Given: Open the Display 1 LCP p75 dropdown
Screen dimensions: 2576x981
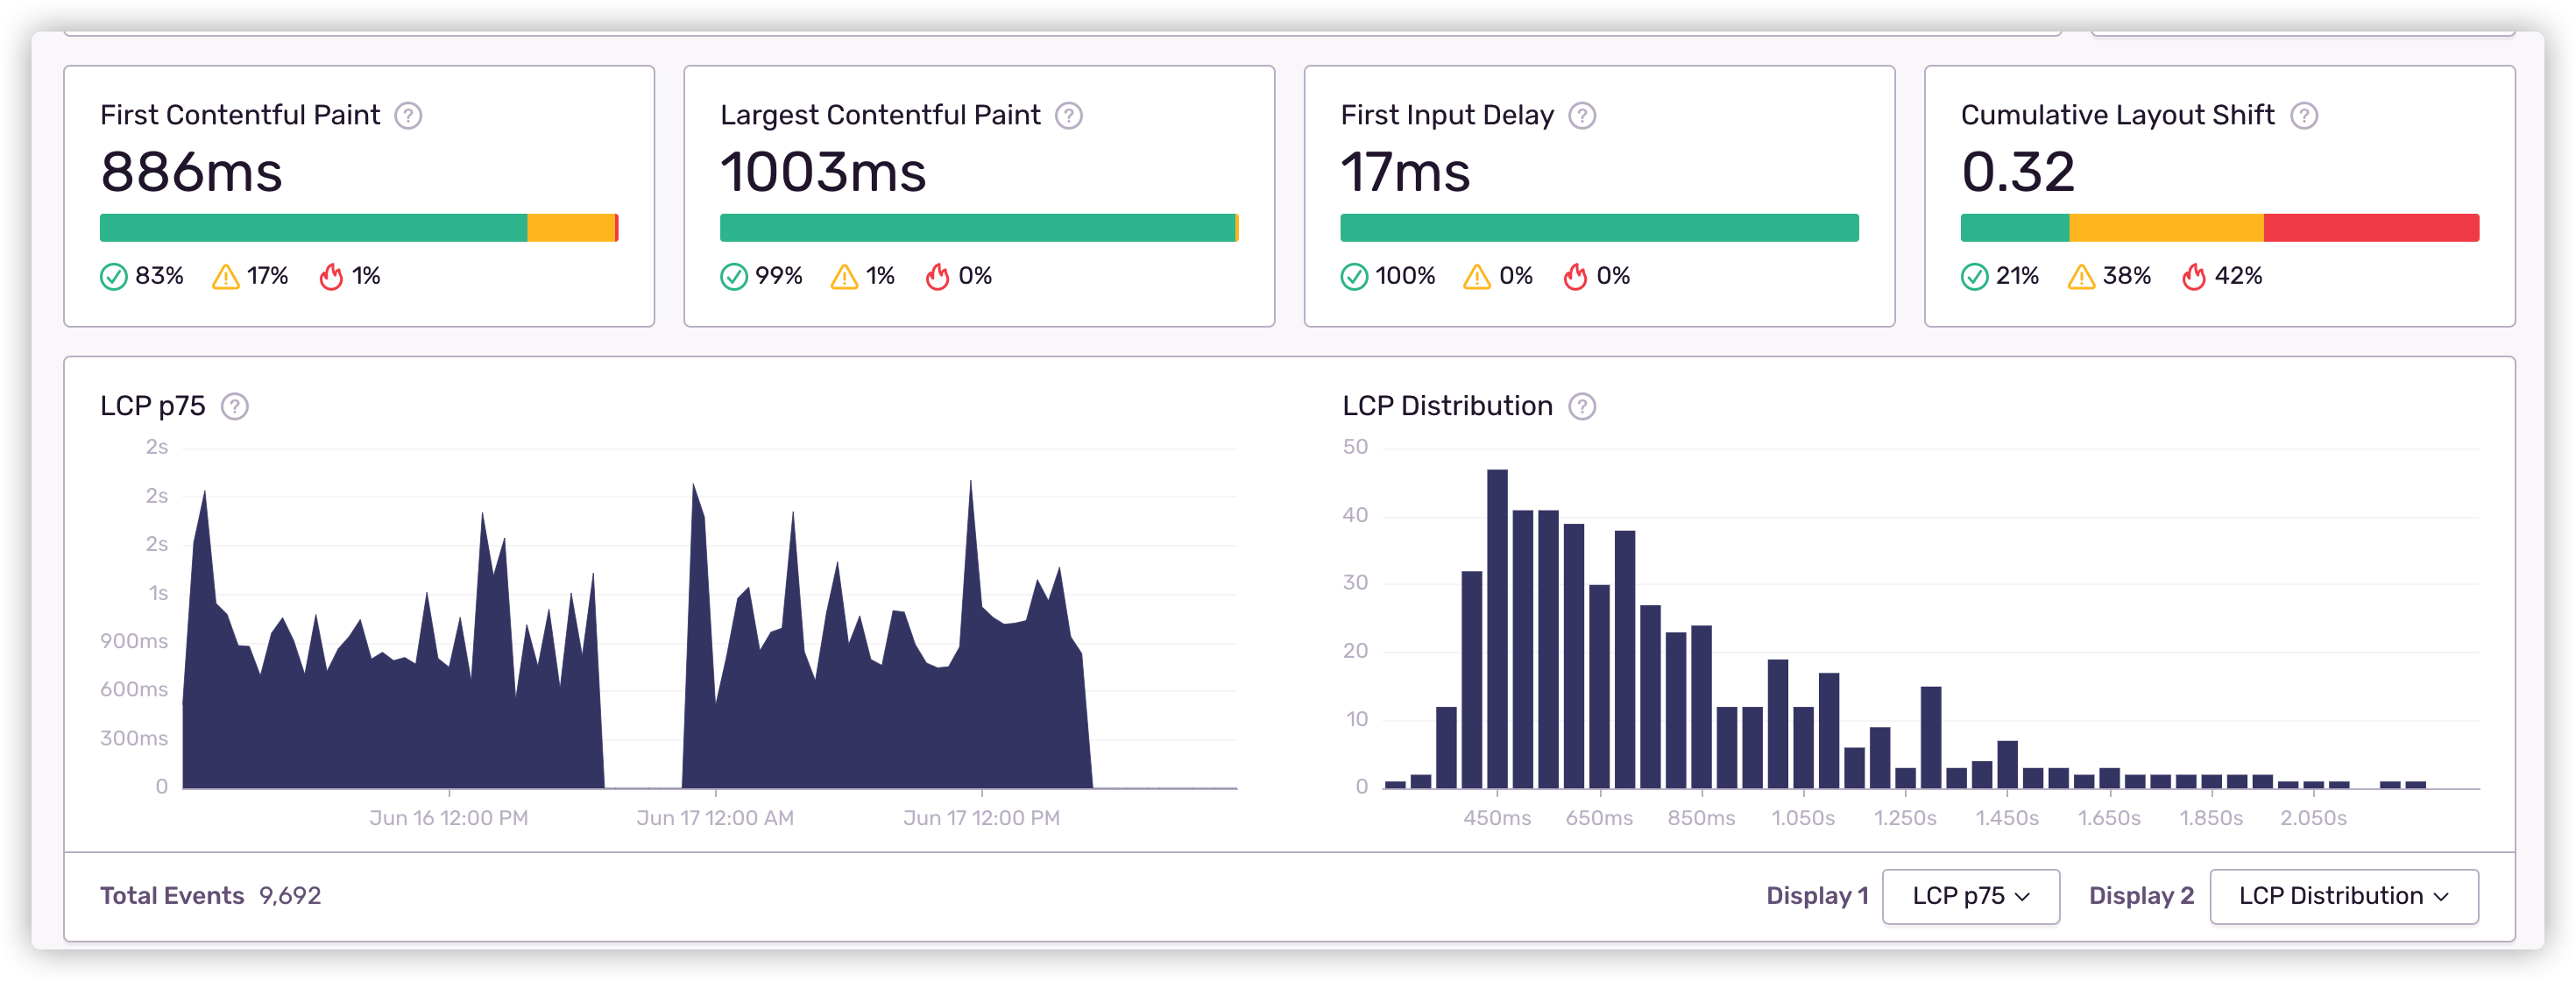Looking at the screenshot, I should [x=1970, y=896].
